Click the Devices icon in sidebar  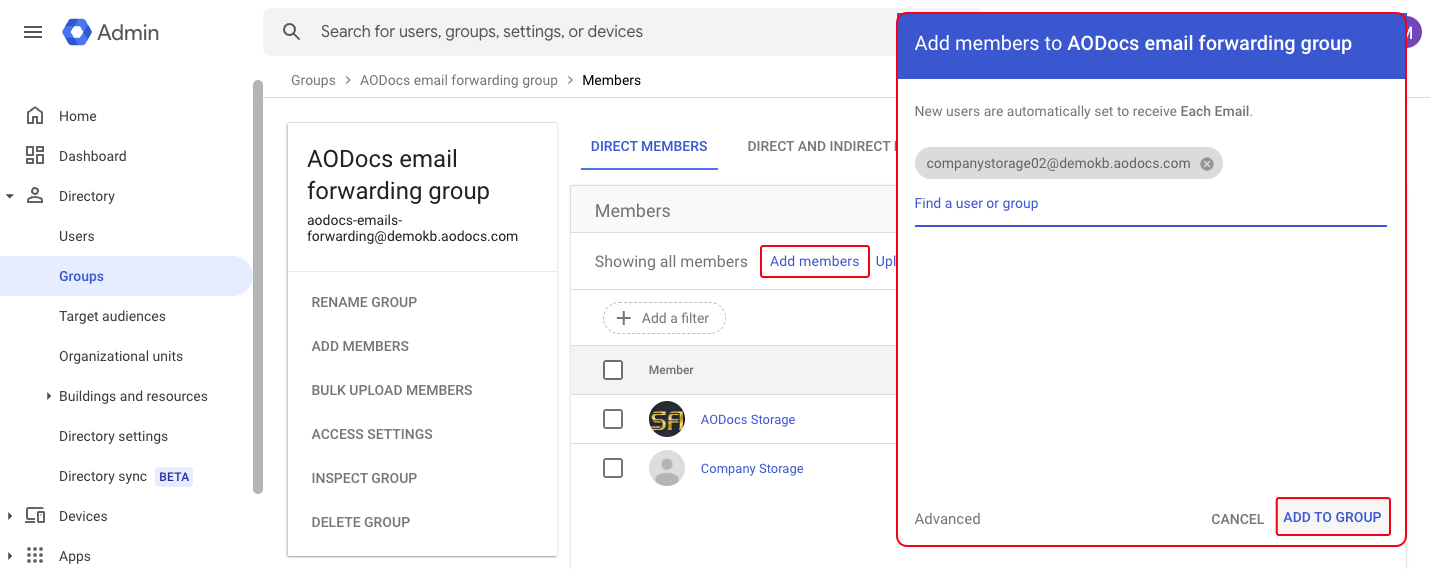coord(35,516)
